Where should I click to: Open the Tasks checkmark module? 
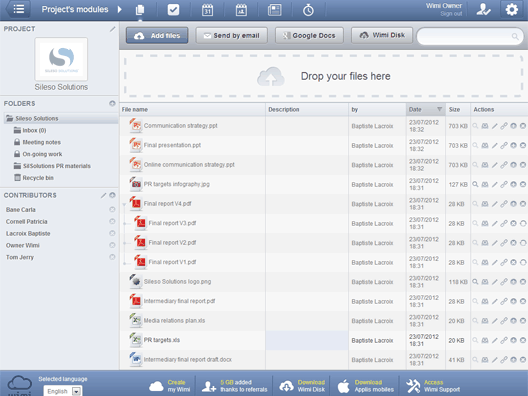(x=173, y=9)
